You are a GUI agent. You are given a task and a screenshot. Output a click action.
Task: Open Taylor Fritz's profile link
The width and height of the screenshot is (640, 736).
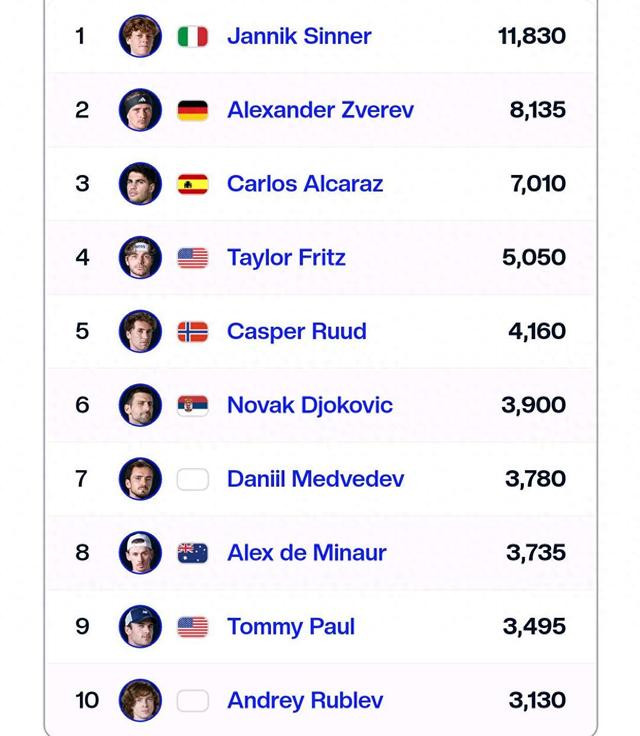tap(286, 258)
